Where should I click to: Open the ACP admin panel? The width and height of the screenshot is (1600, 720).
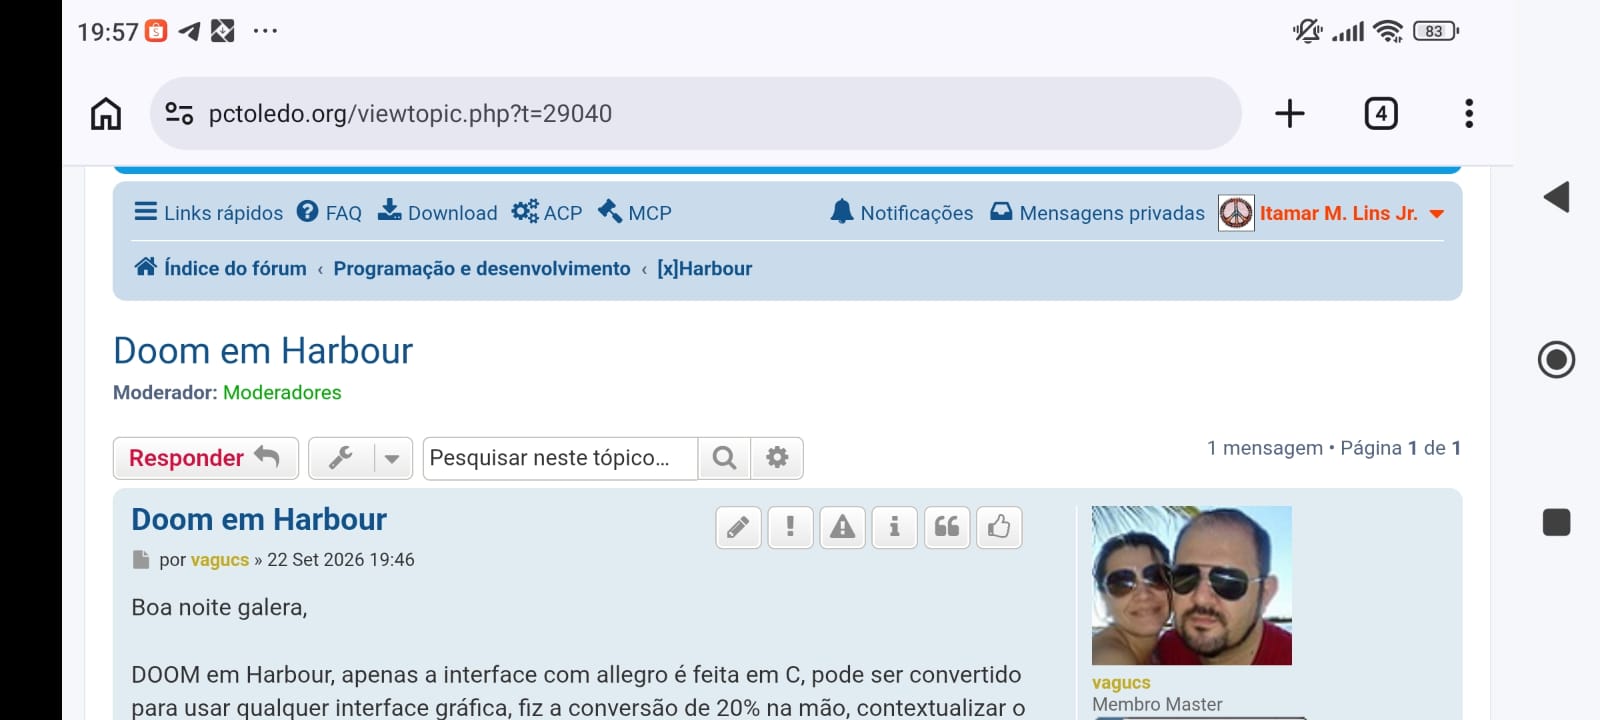(x=547, y=213)
